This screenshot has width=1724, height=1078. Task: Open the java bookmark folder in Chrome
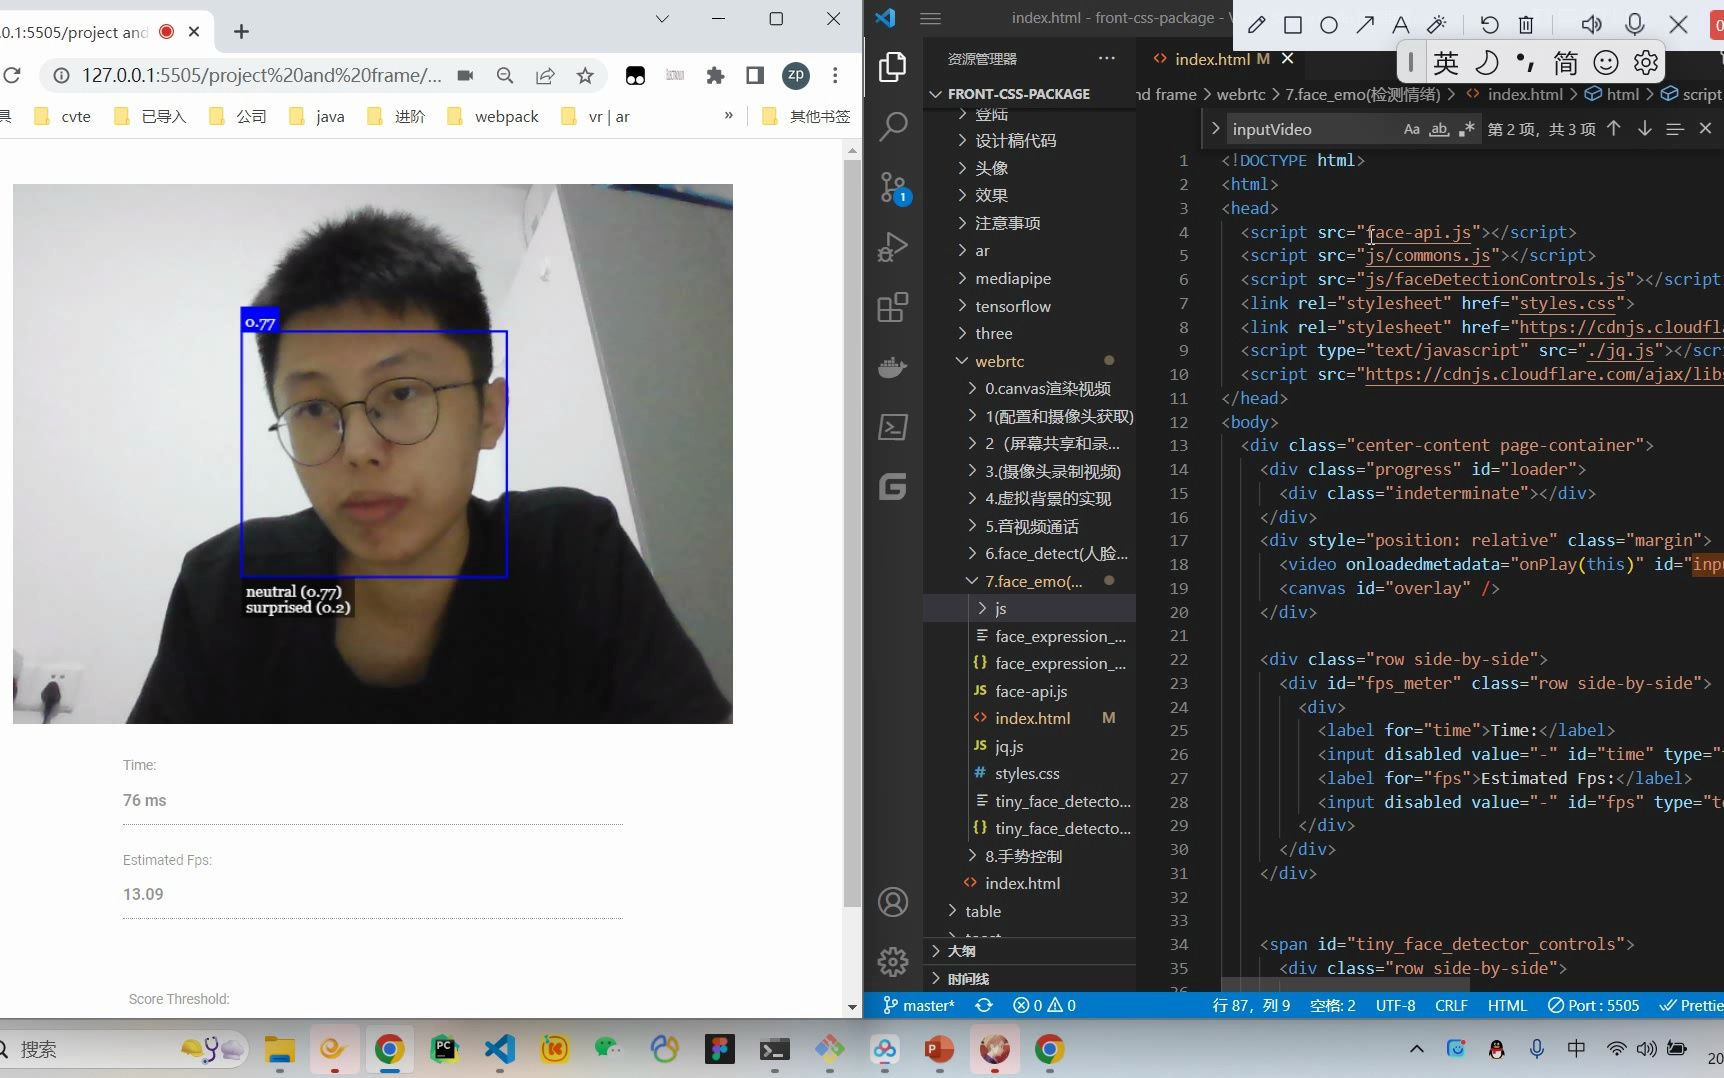317,116
